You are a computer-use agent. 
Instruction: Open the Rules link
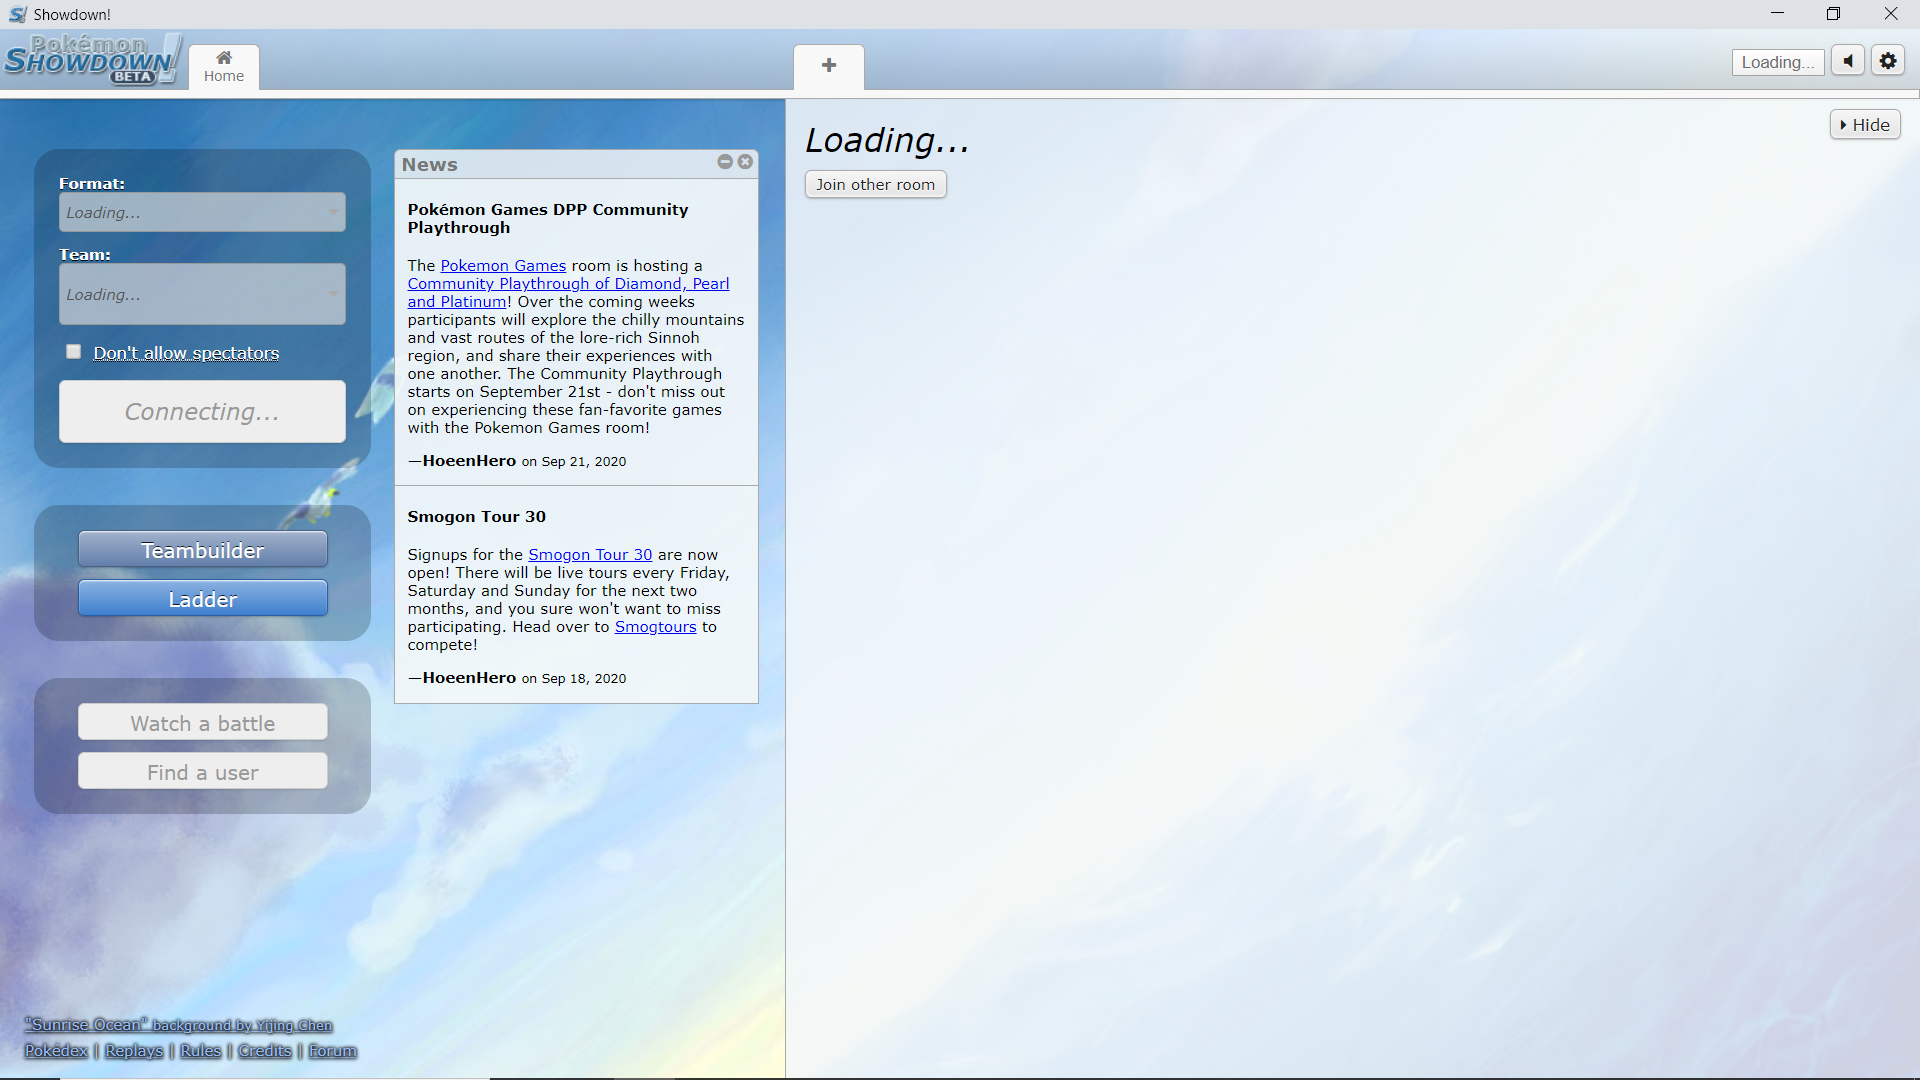[x=201, y=1051]
